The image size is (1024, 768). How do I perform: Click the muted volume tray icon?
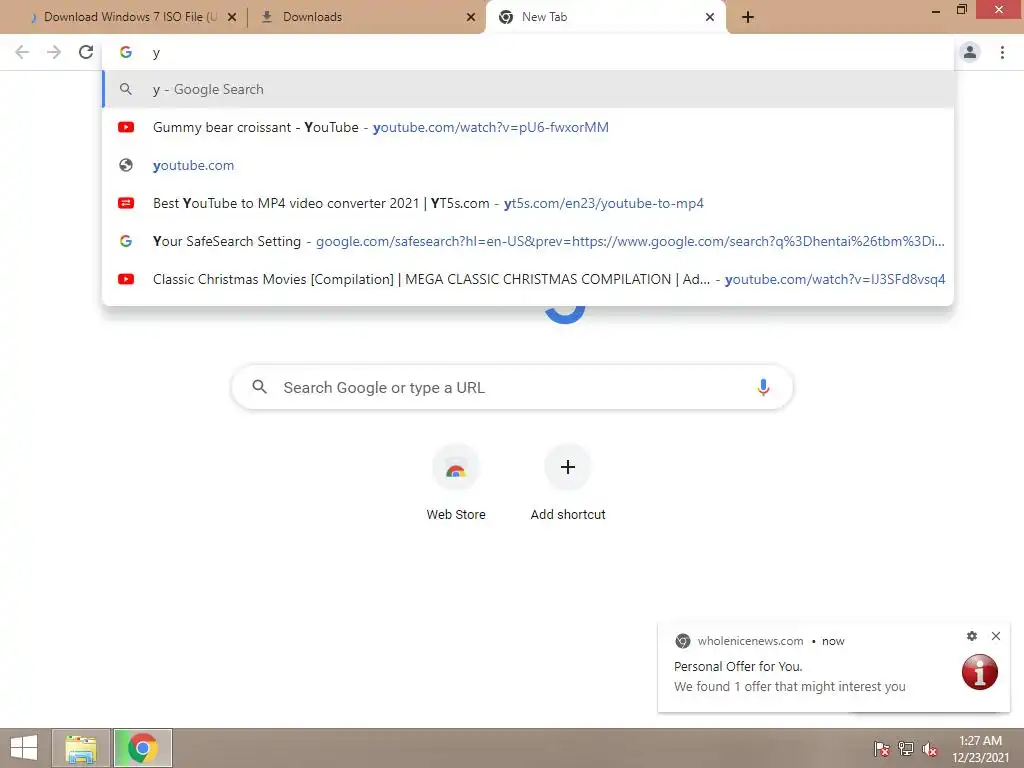point(930,748)
